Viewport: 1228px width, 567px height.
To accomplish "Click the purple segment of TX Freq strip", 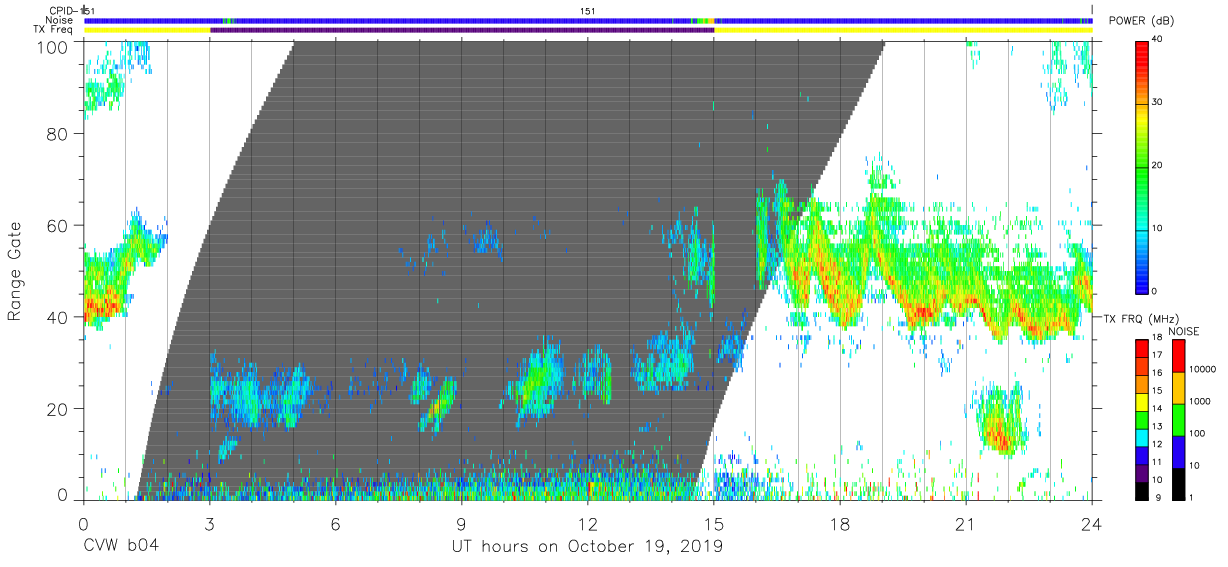I will 462,30.
